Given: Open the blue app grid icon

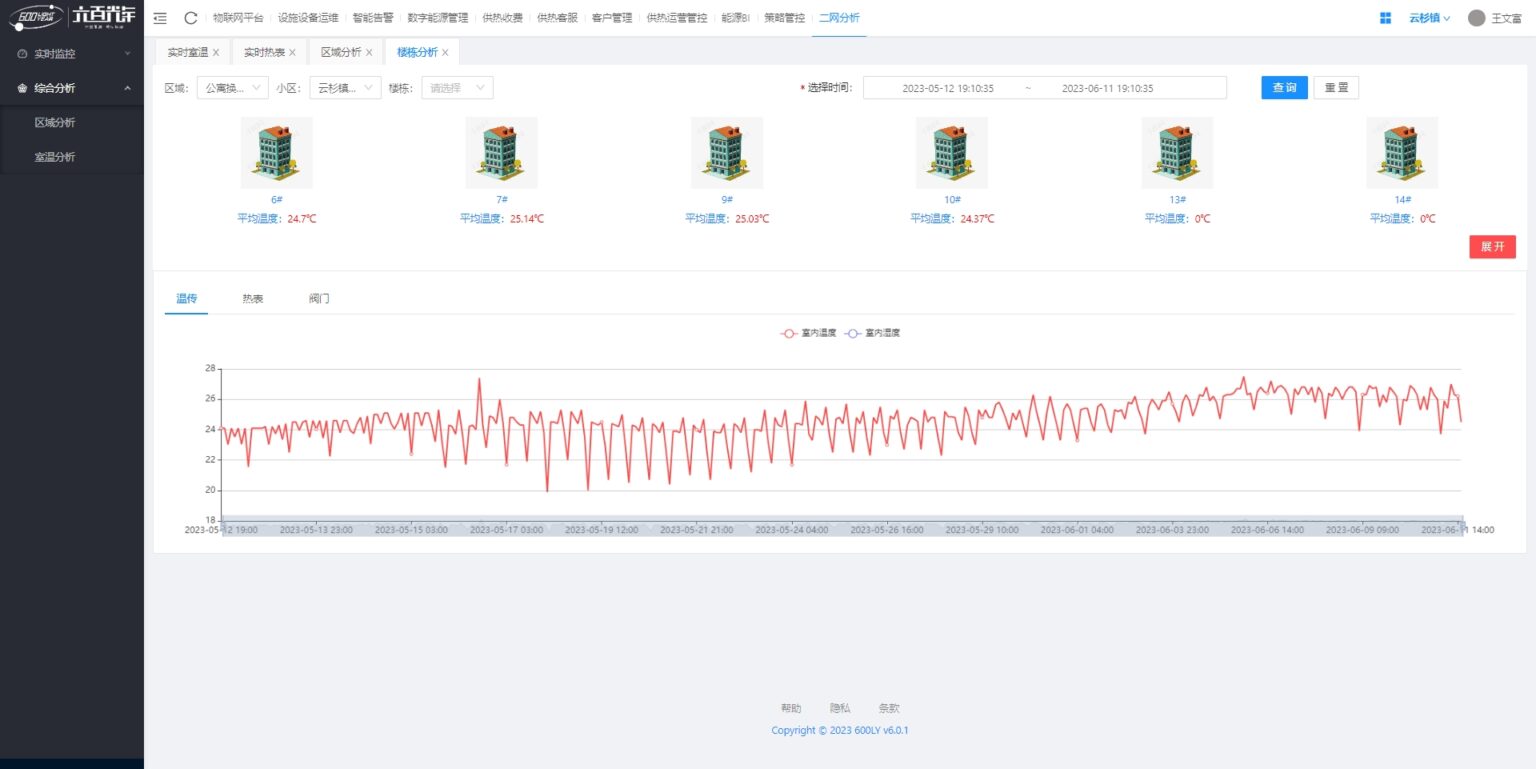Looking at the screenshot, I should click(x=1385, y=18).
